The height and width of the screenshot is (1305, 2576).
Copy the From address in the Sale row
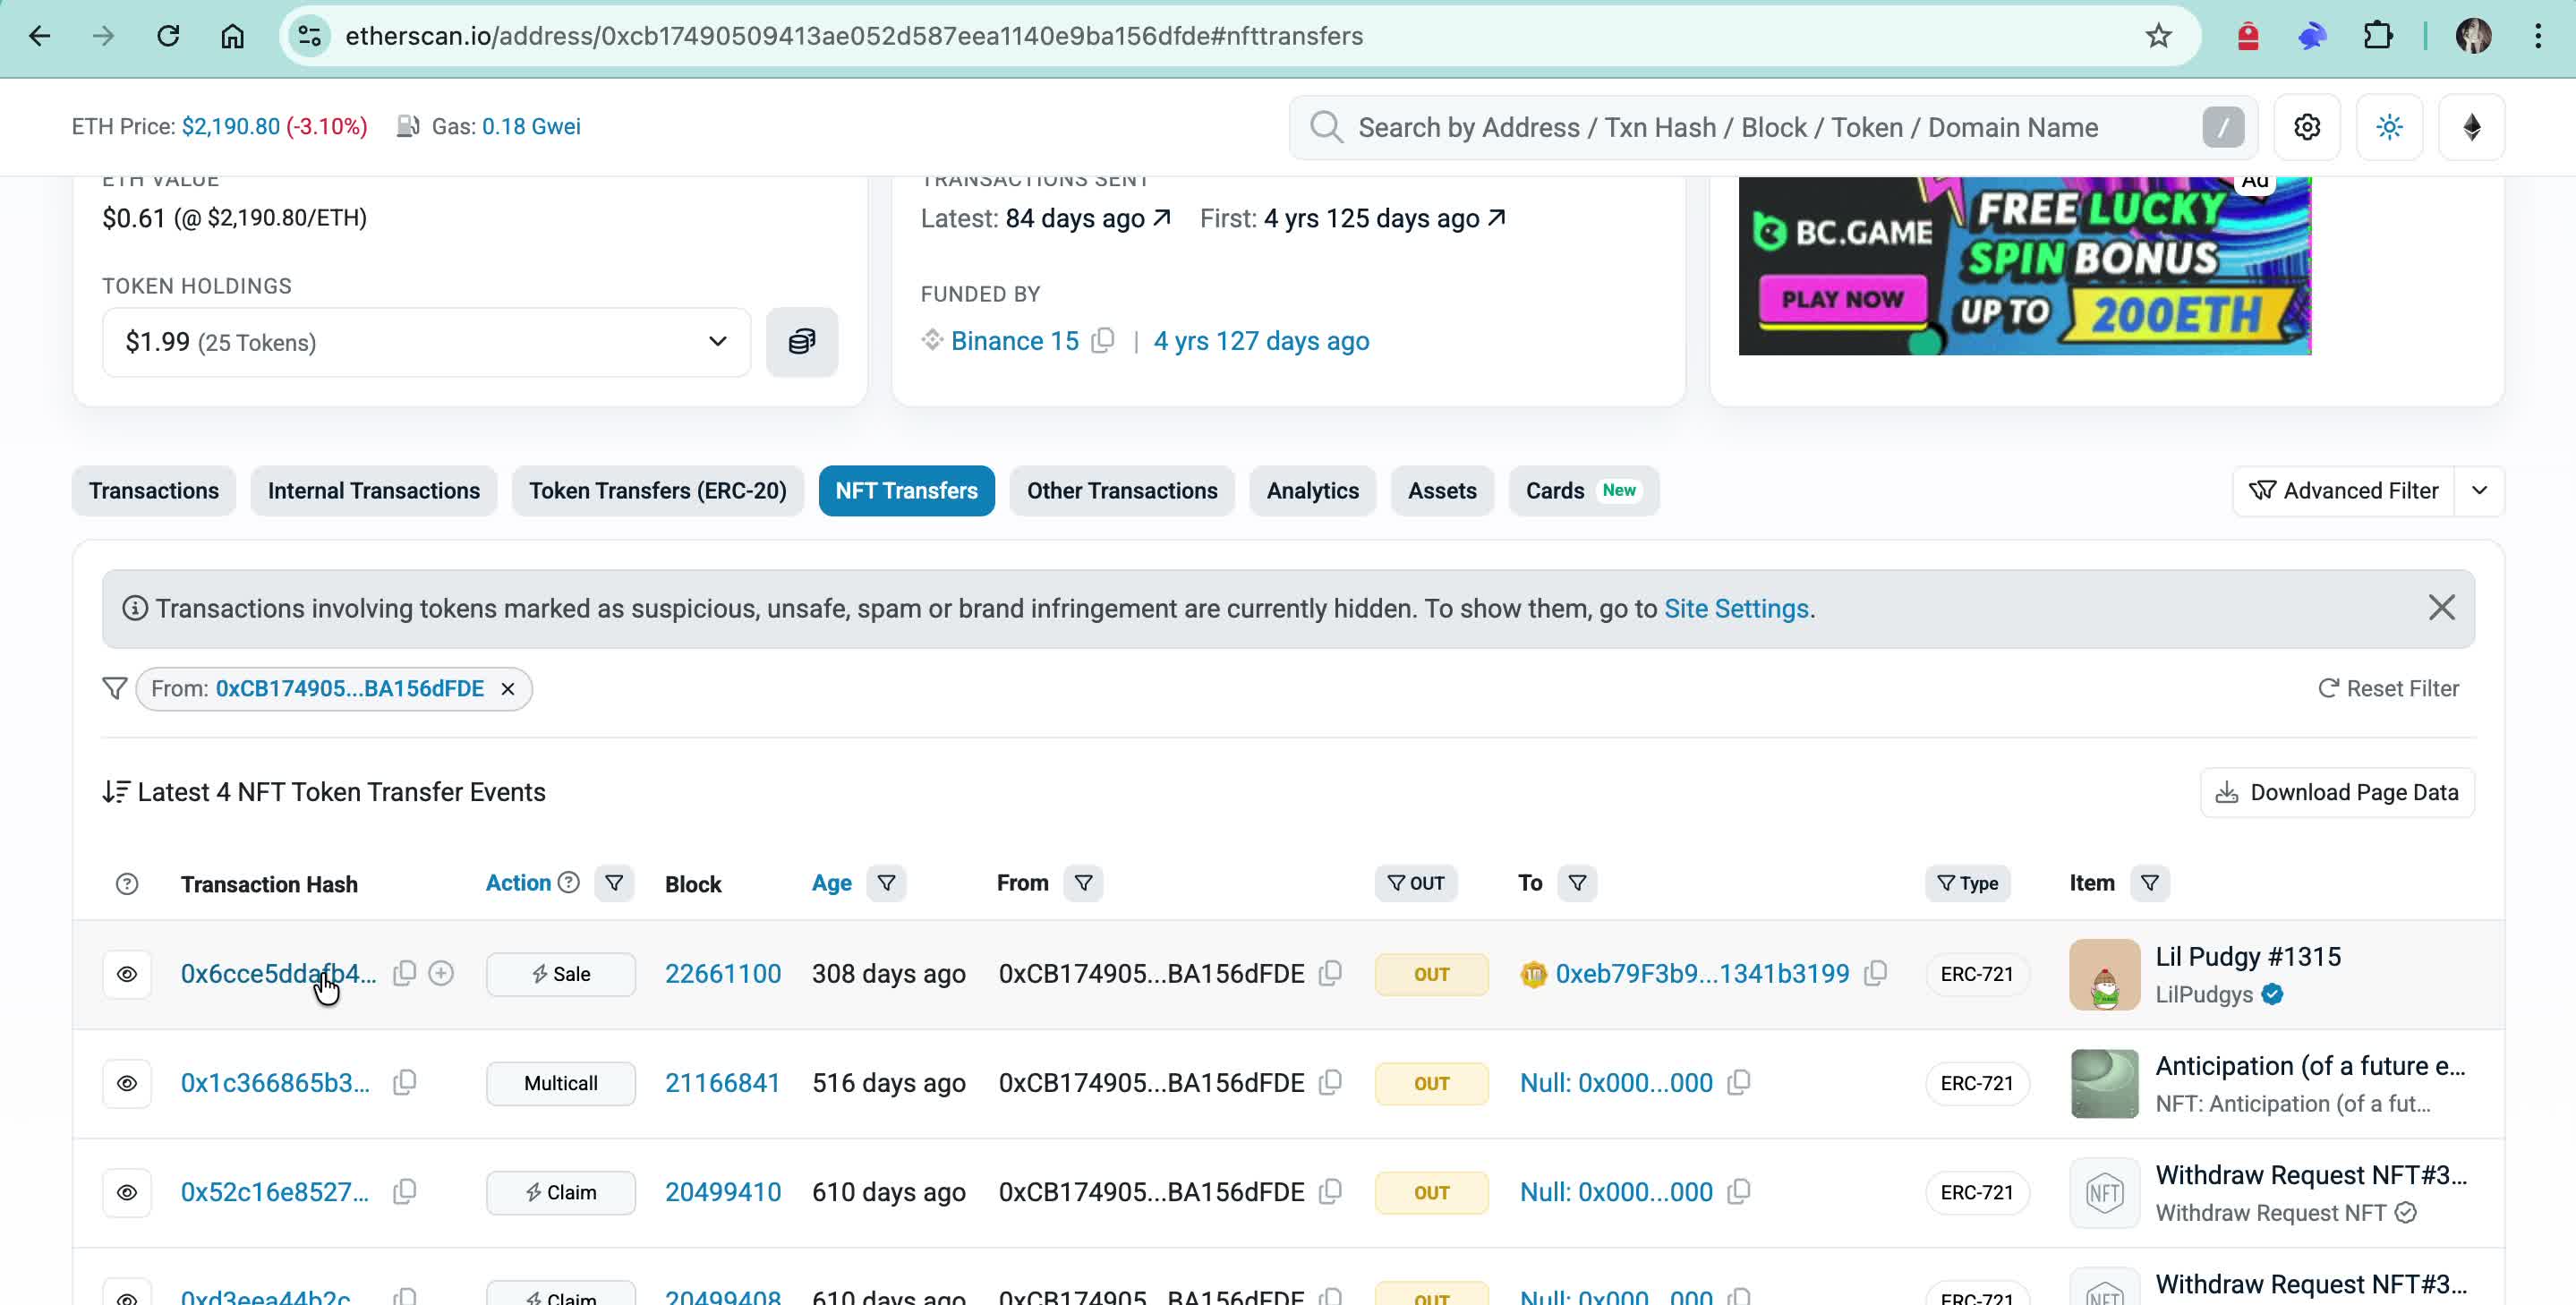pos(1330,973)
